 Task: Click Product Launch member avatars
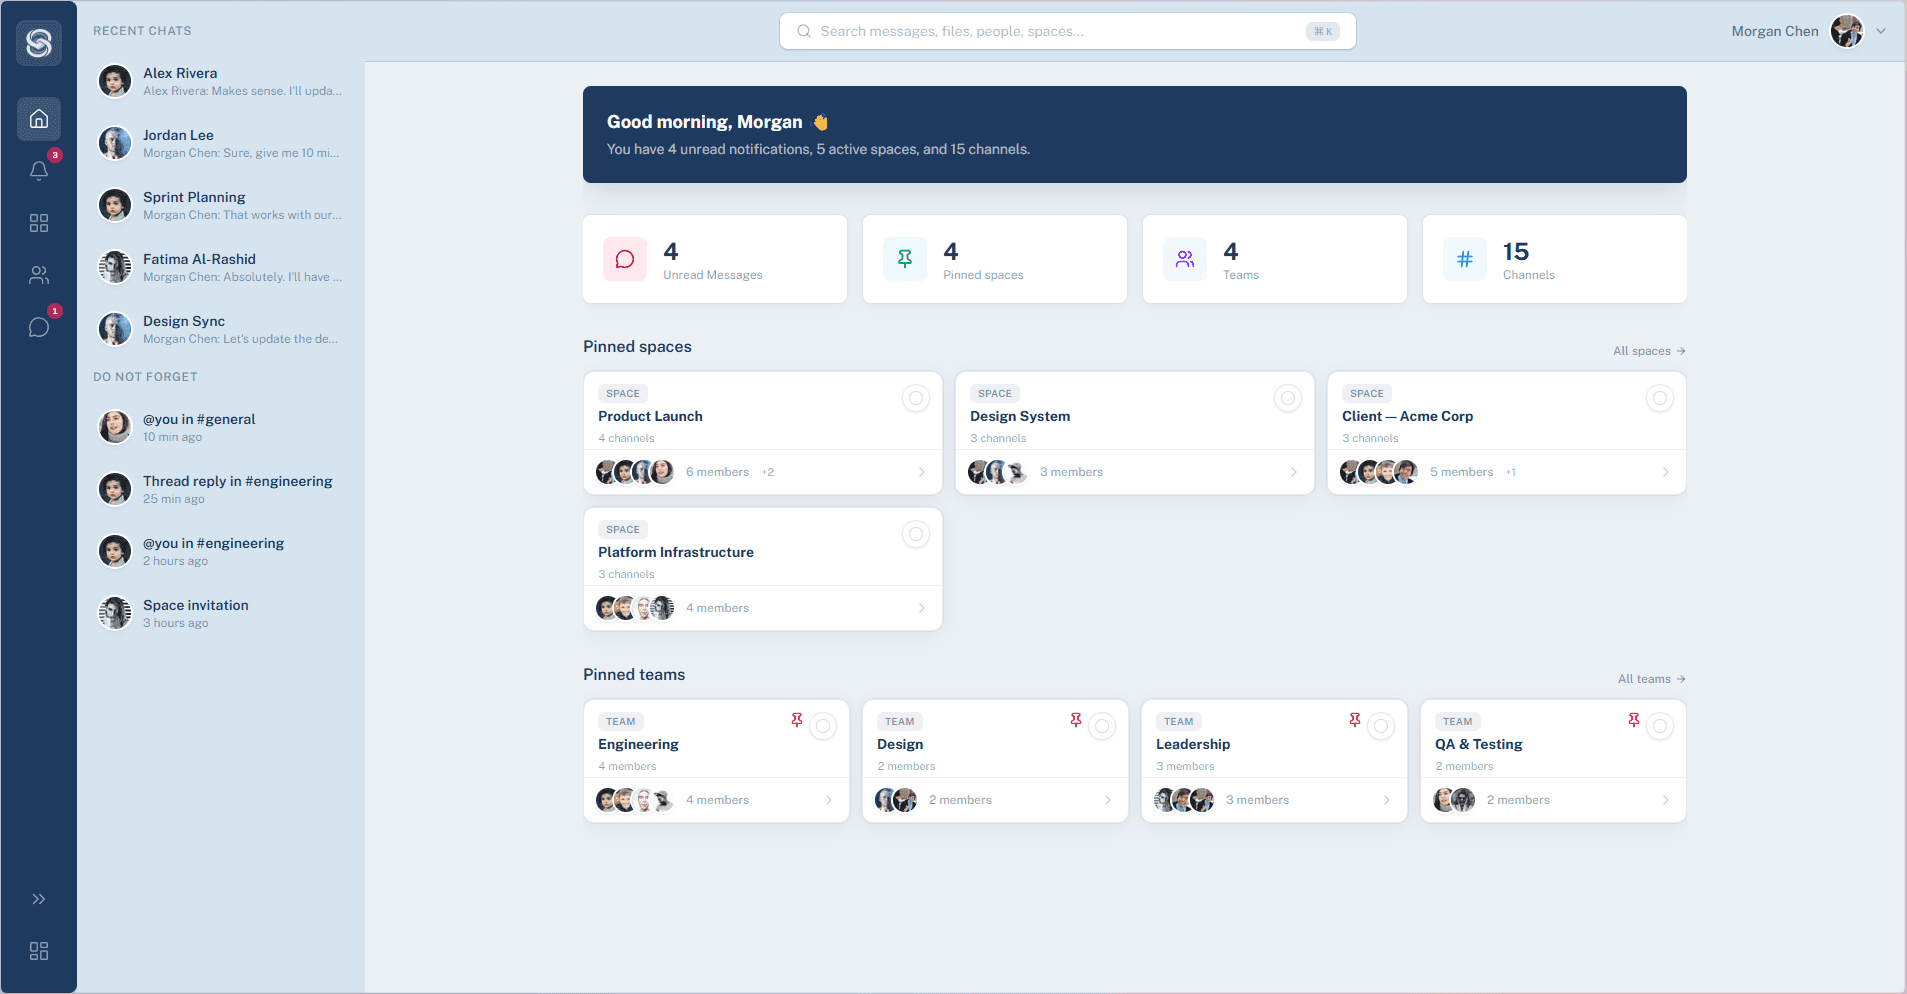coord(635,472)
